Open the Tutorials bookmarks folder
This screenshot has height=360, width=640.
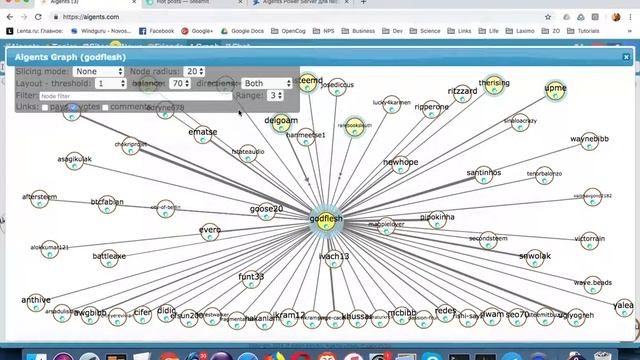583,31
